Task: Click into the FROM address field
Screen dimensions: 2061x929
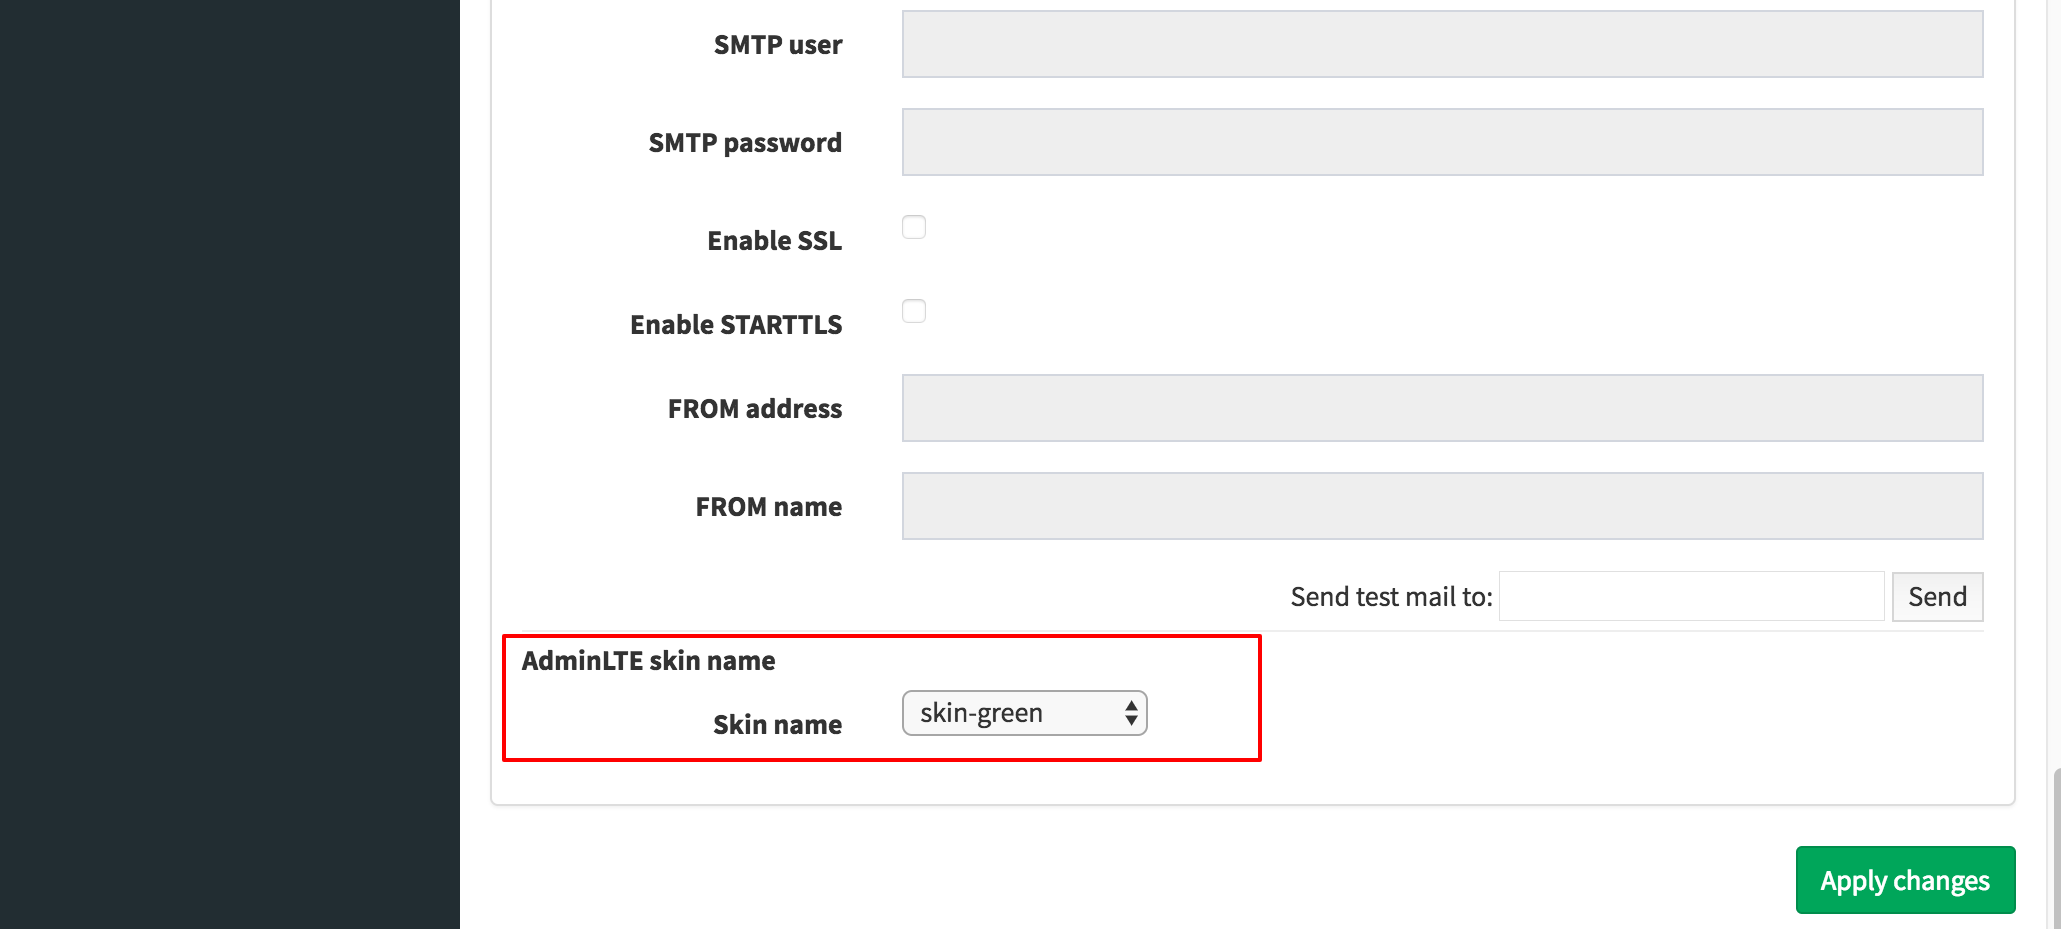Action: click(1442, 408)
